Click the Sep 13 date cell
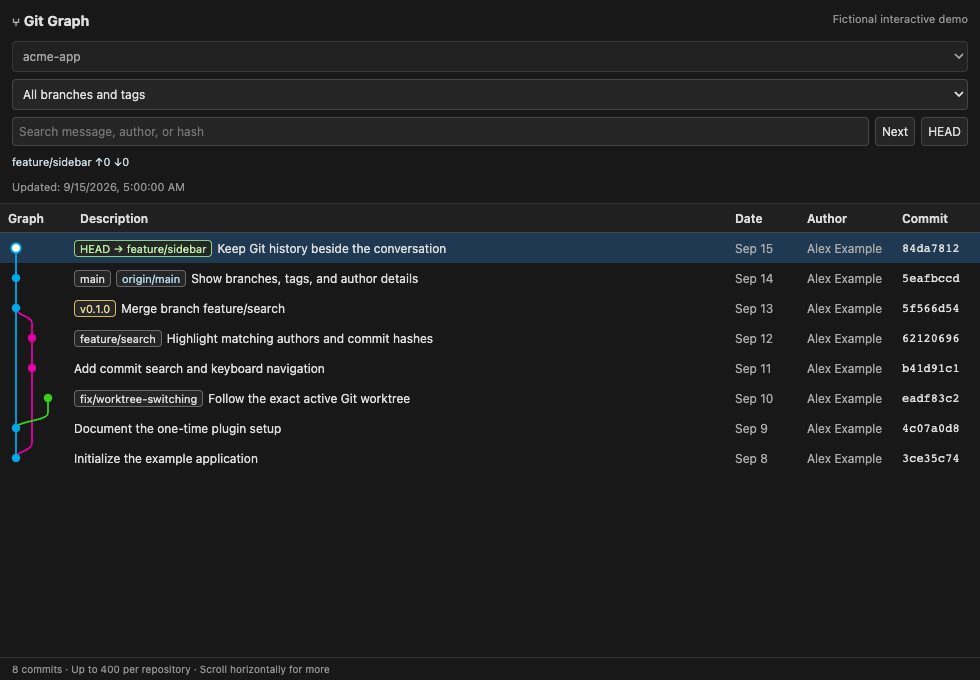980x680 pixels. tap(754, 309)
